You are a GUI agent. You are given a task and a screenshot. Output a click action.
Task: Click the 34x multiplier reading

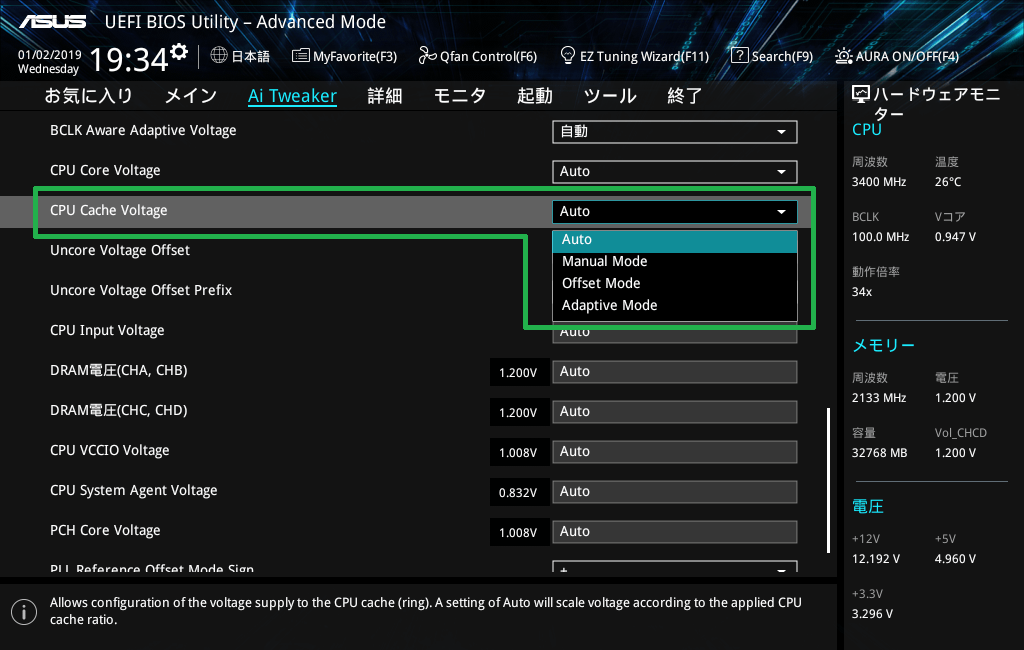[x=862, y=292]
